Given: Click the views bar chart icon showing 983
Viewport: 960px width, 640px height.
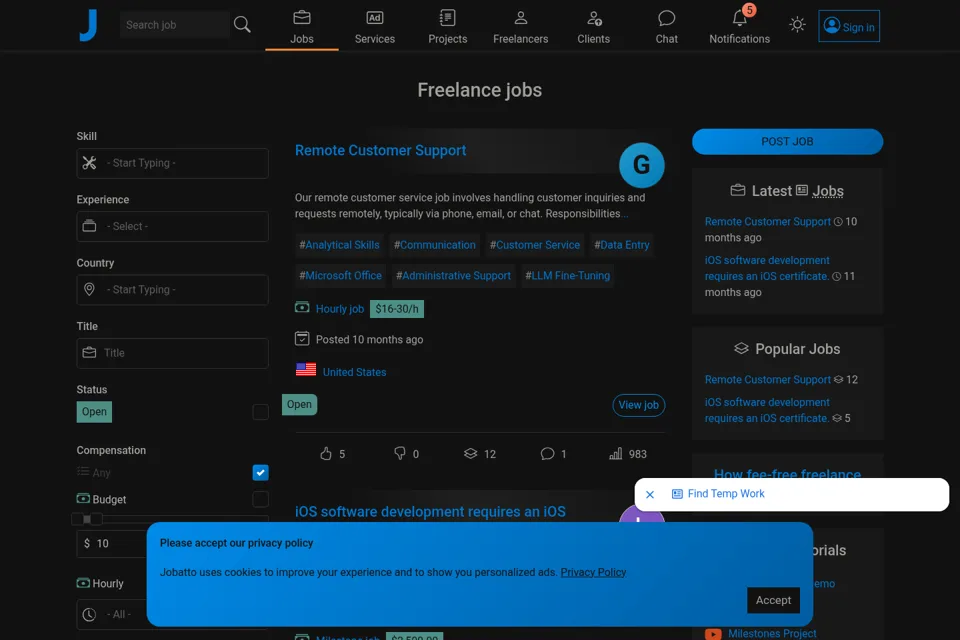Looking at the screenshot, I should 615,453.
